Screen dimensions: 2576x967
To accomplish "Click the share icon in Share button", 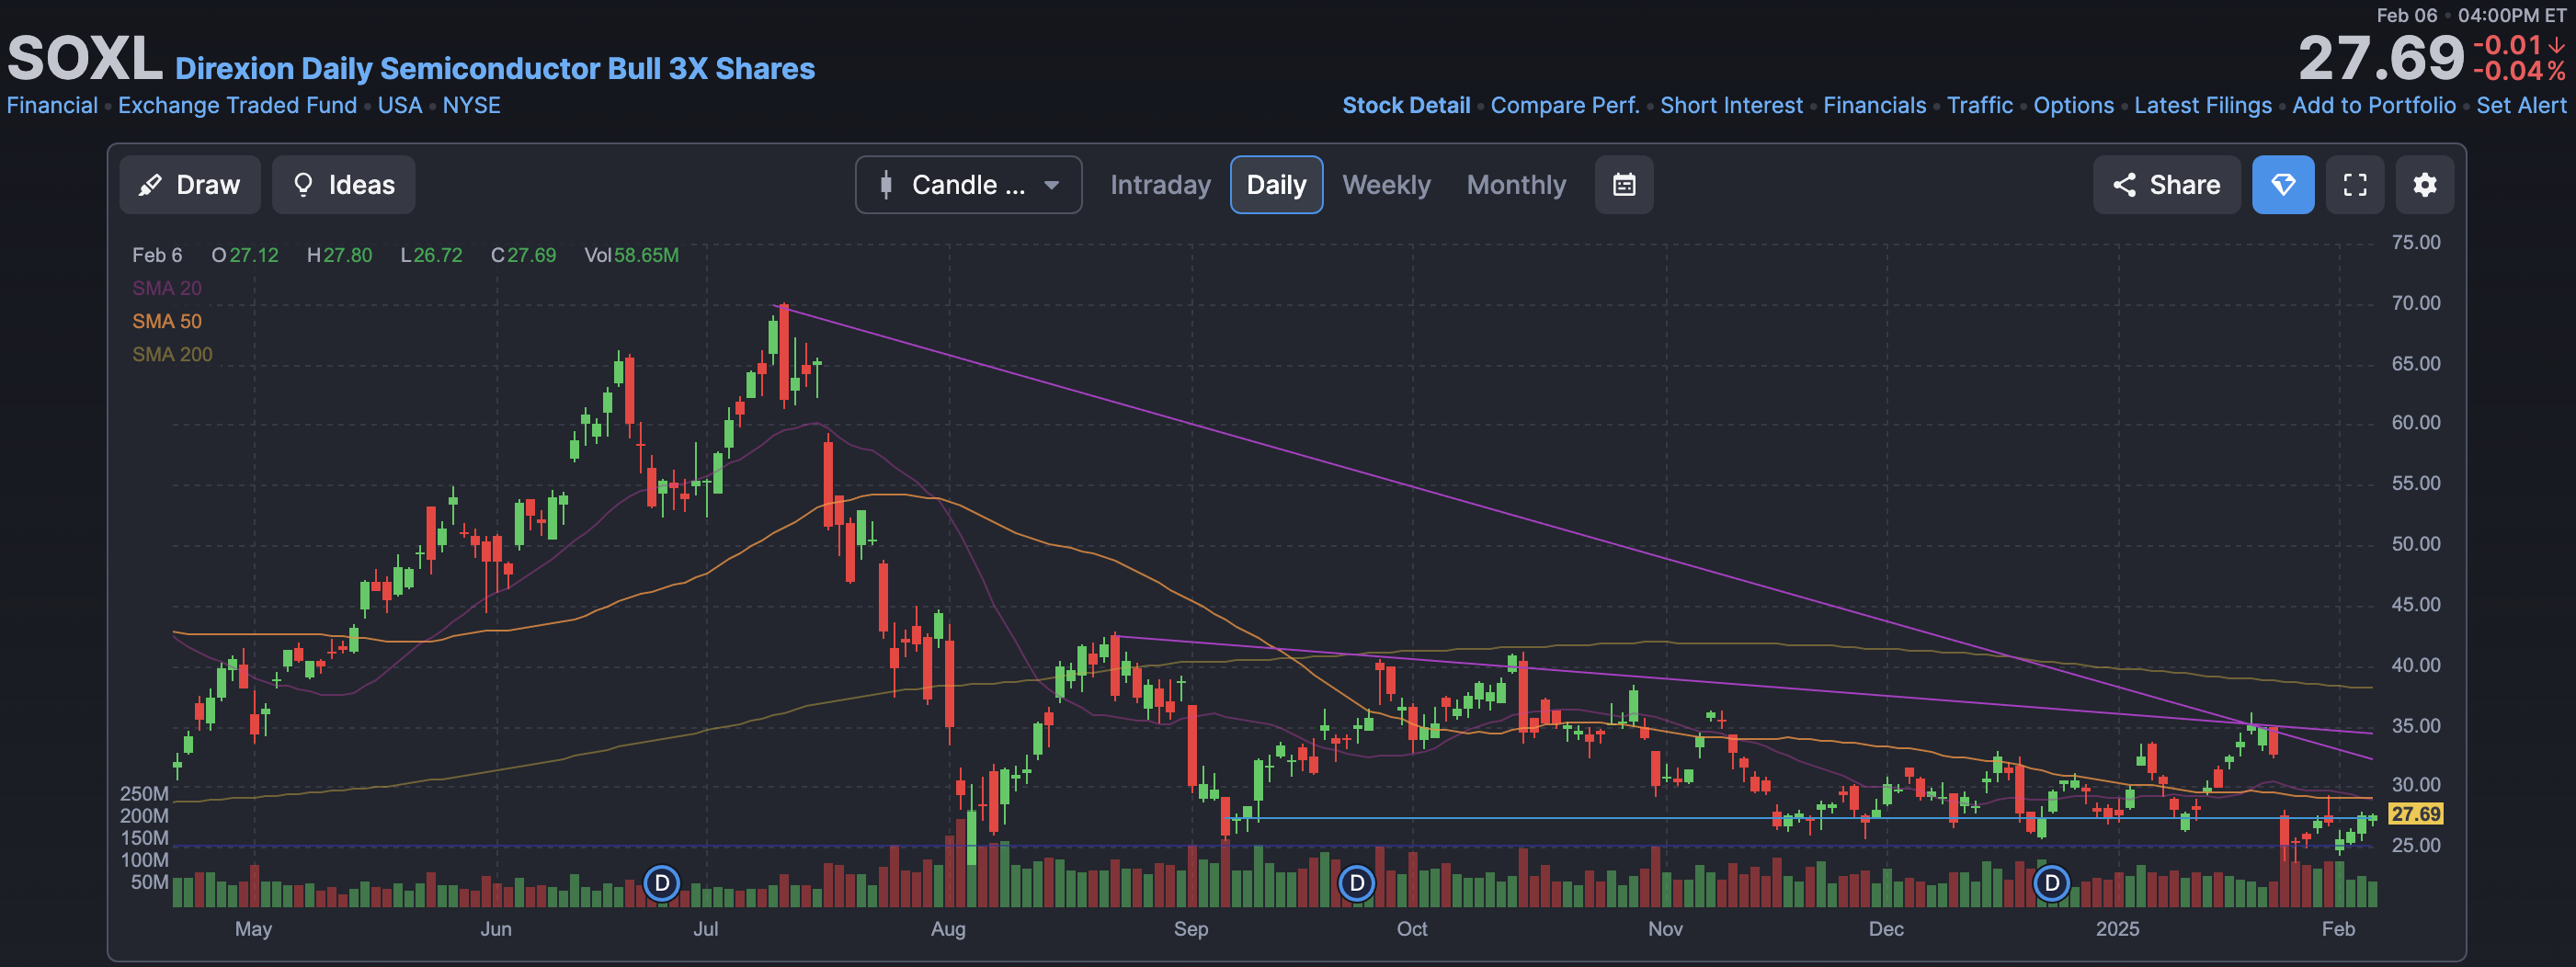I will 2124,185.
